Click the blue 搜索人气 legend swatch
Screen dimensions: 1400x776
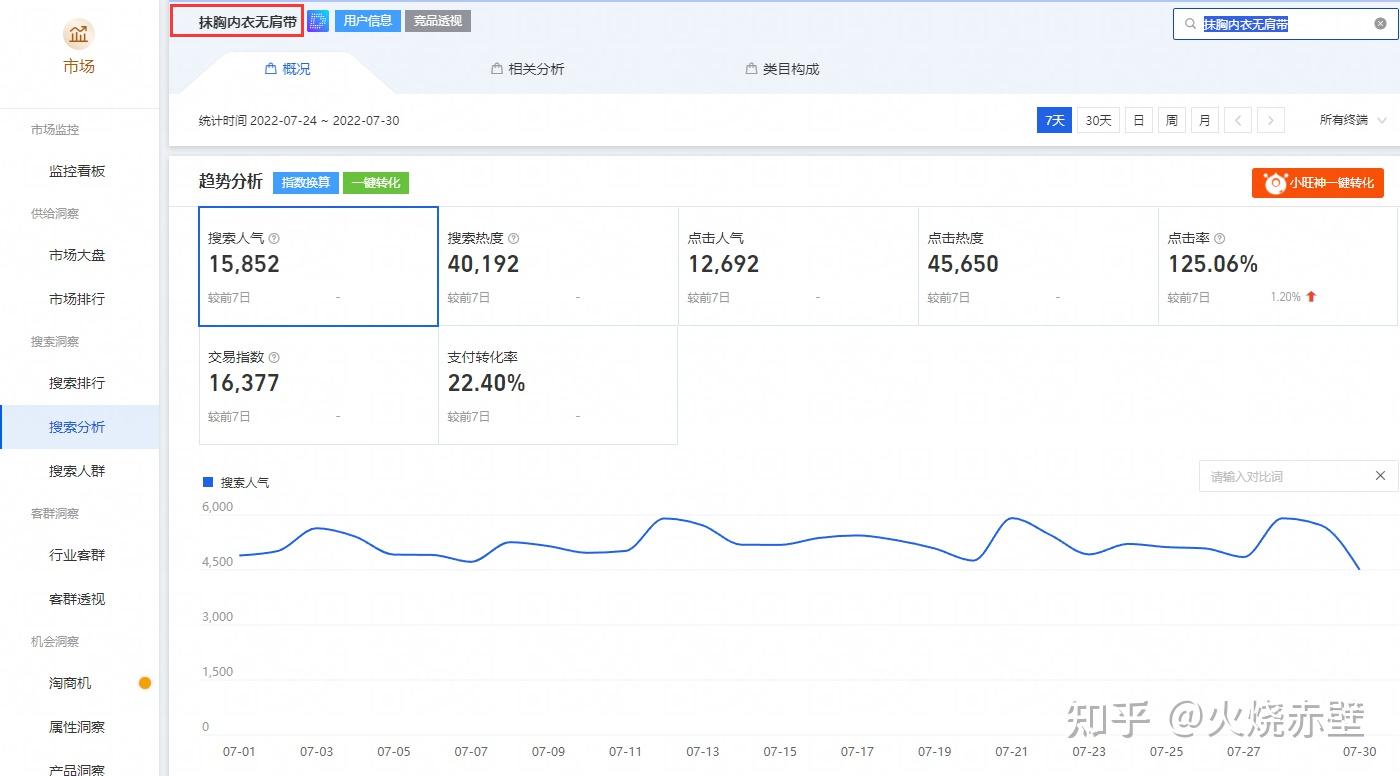pos(208,482)
